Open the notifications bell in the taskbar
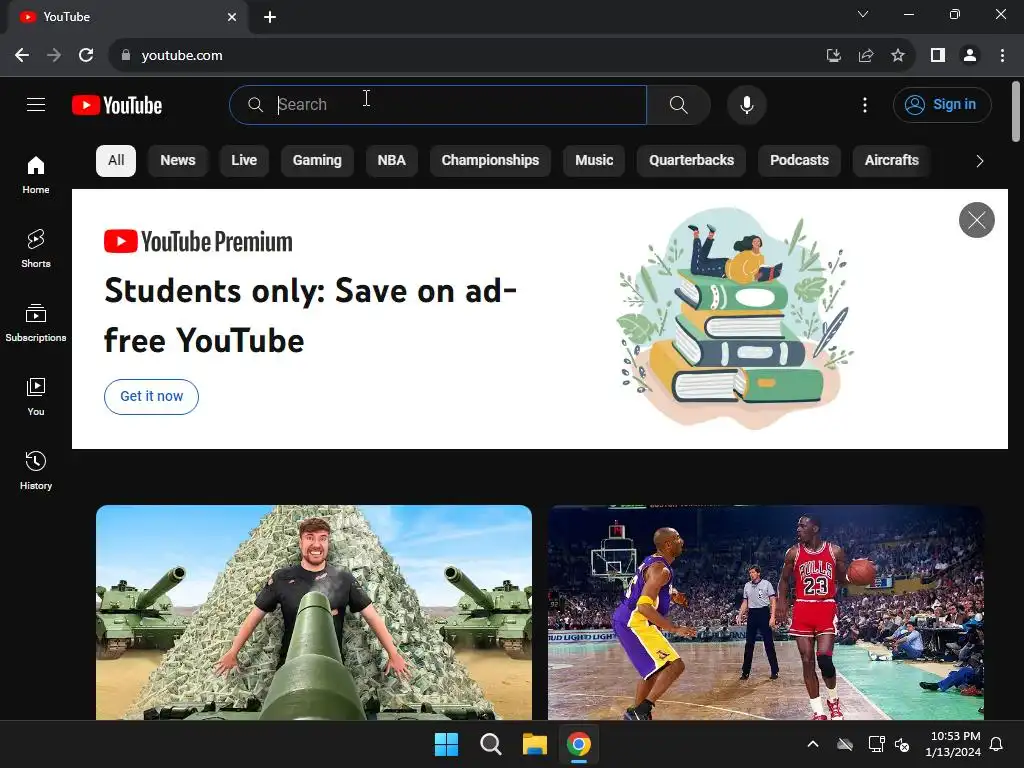 [996, 744]
